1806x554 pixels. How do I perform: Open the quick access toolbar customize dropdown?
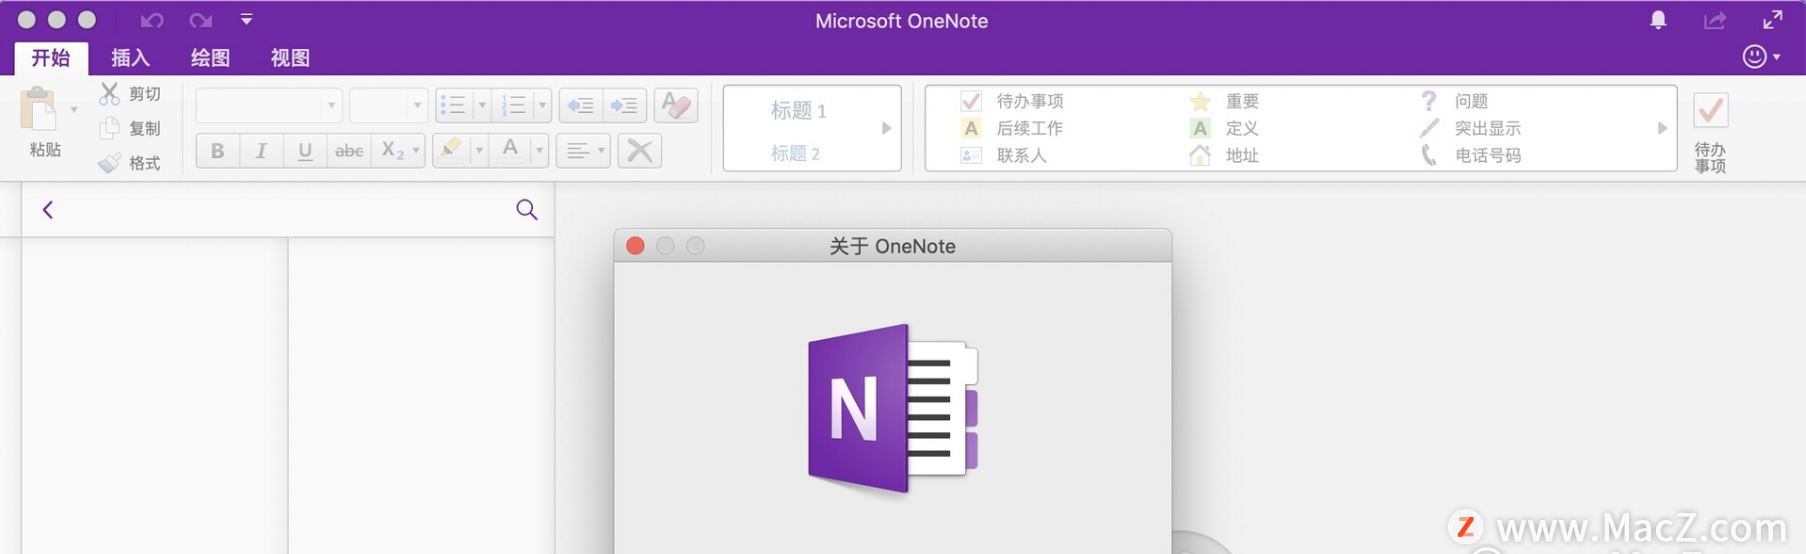pyautogui.click(x=246, y=19)
